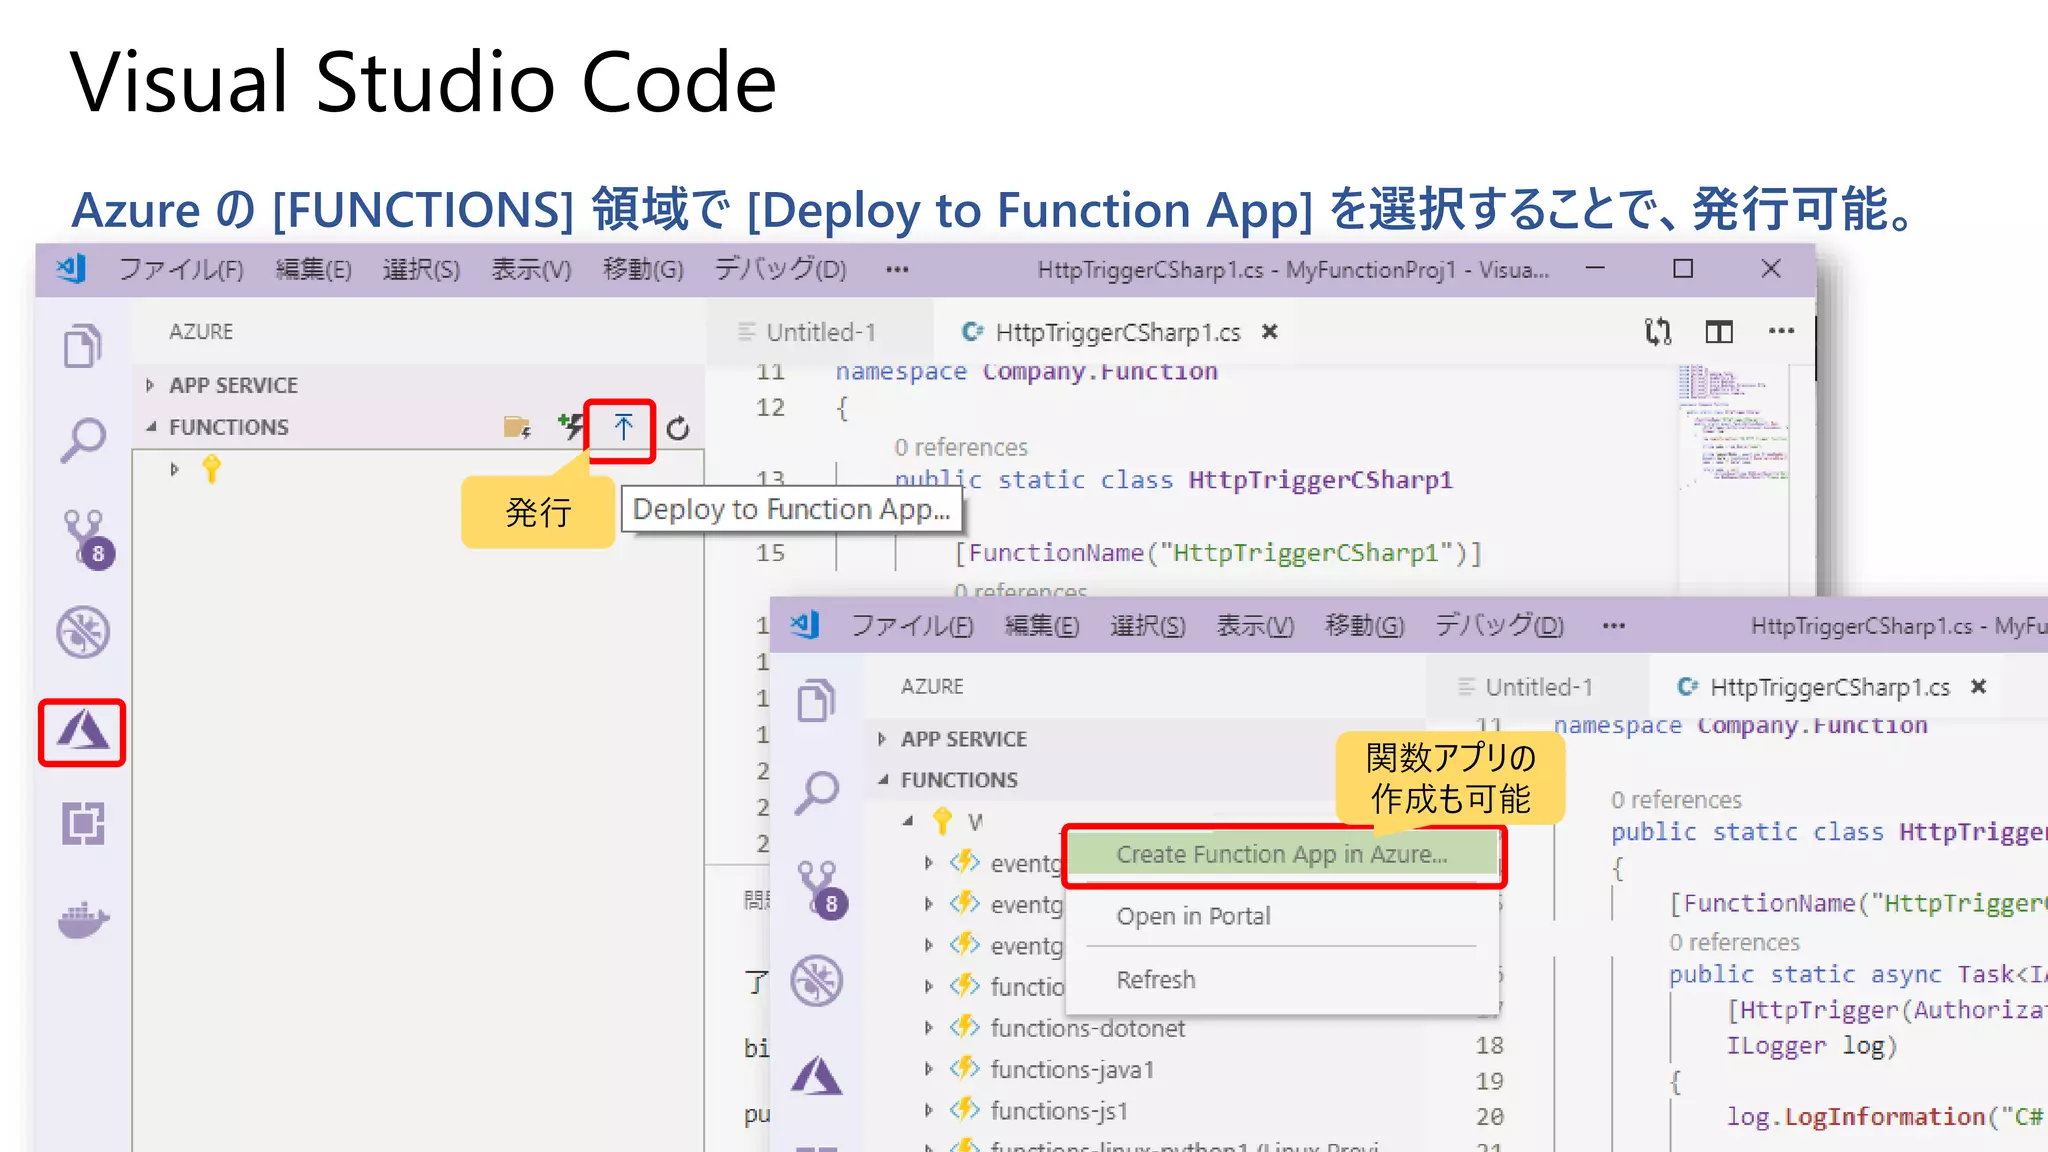Viewport: 2048px width, 1152px height.
Task: Click subscription key icon in front window FUNCTIONS tree
Action: tap(942, 821)
